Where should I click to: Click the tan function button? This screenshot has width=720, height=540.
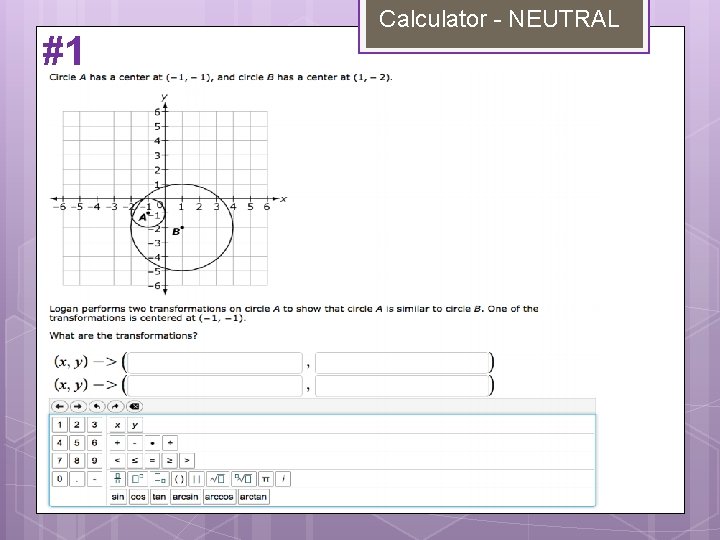tap(159, 497)
